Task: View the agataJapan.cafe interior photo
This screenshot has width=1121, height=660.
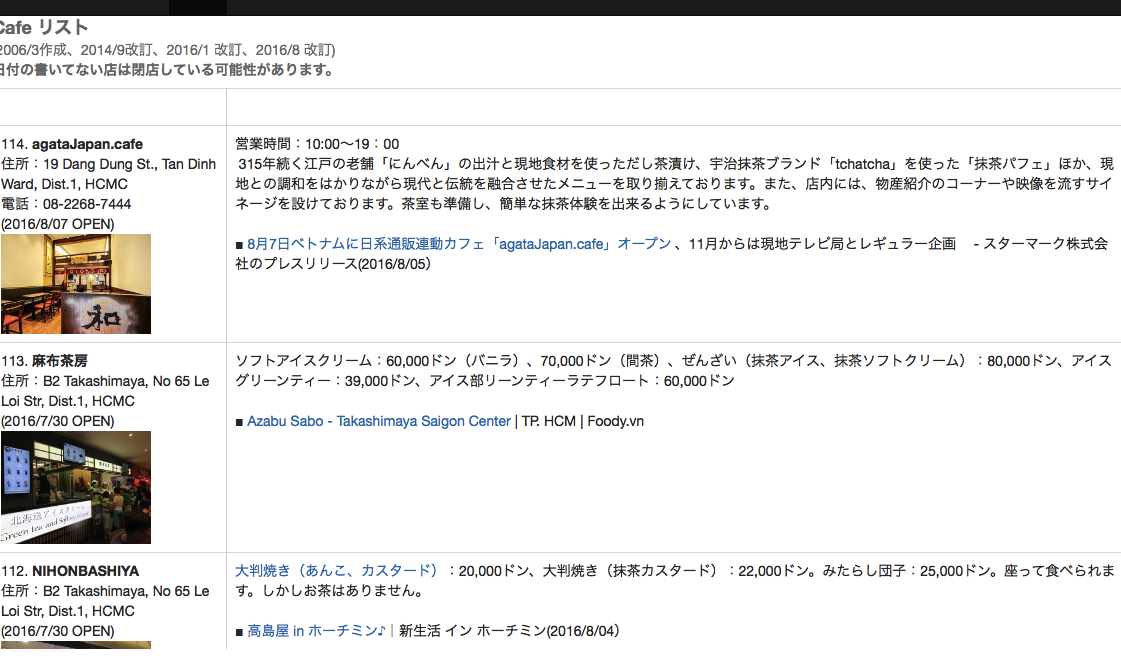Action: pyautogui.click(x=76, y=284)
